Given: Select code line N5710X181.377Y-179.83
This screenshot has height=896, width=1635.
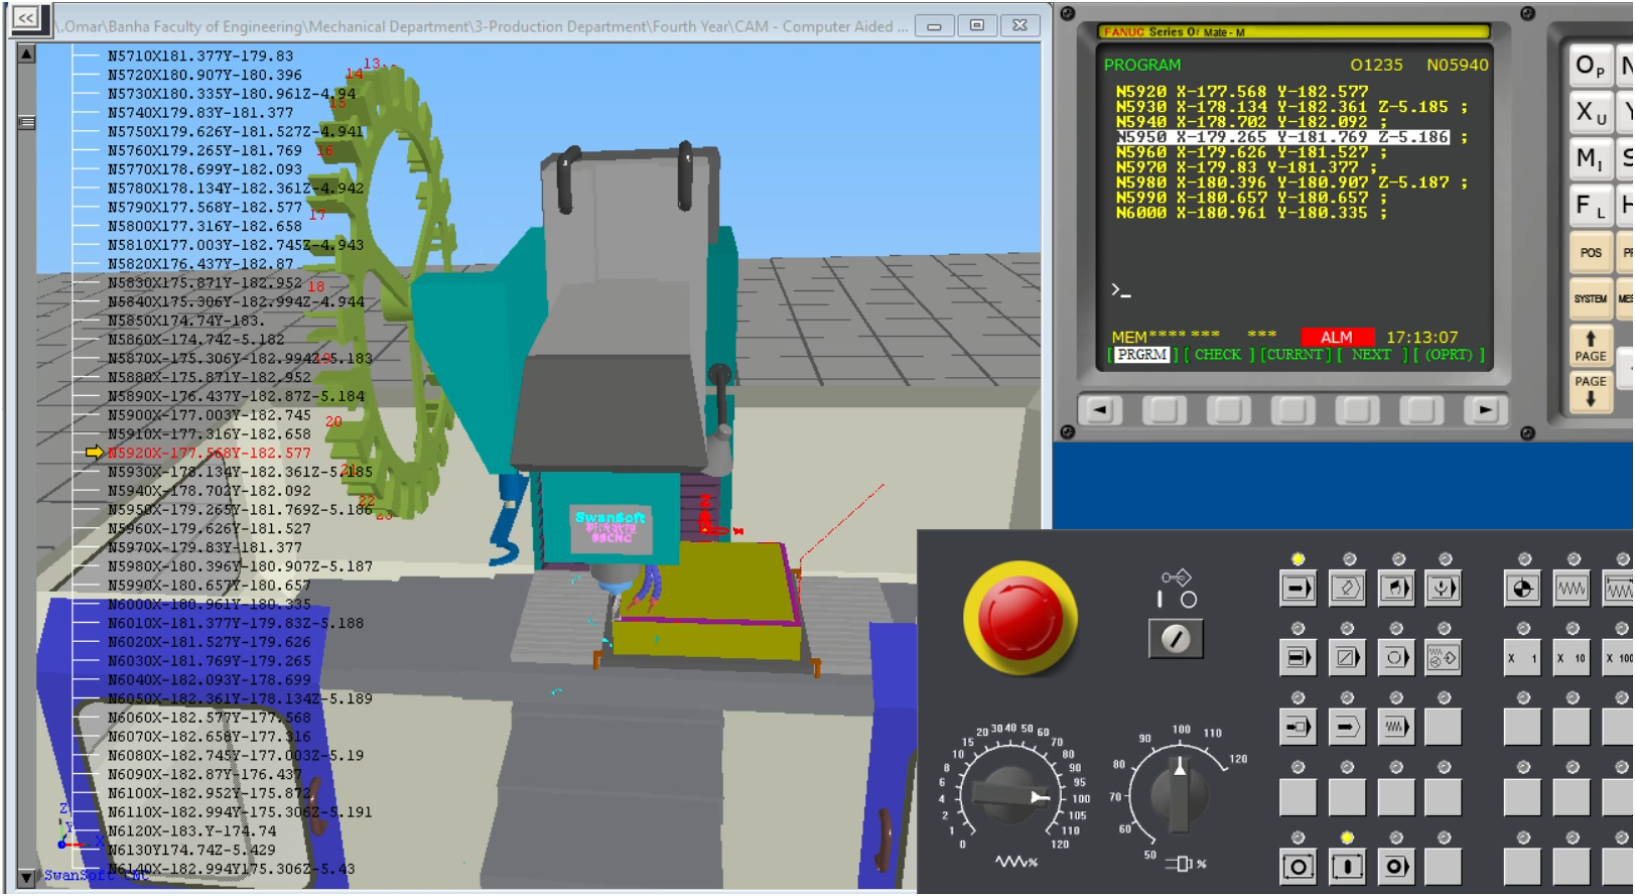Looking at the screenshot, I should 200,56.
